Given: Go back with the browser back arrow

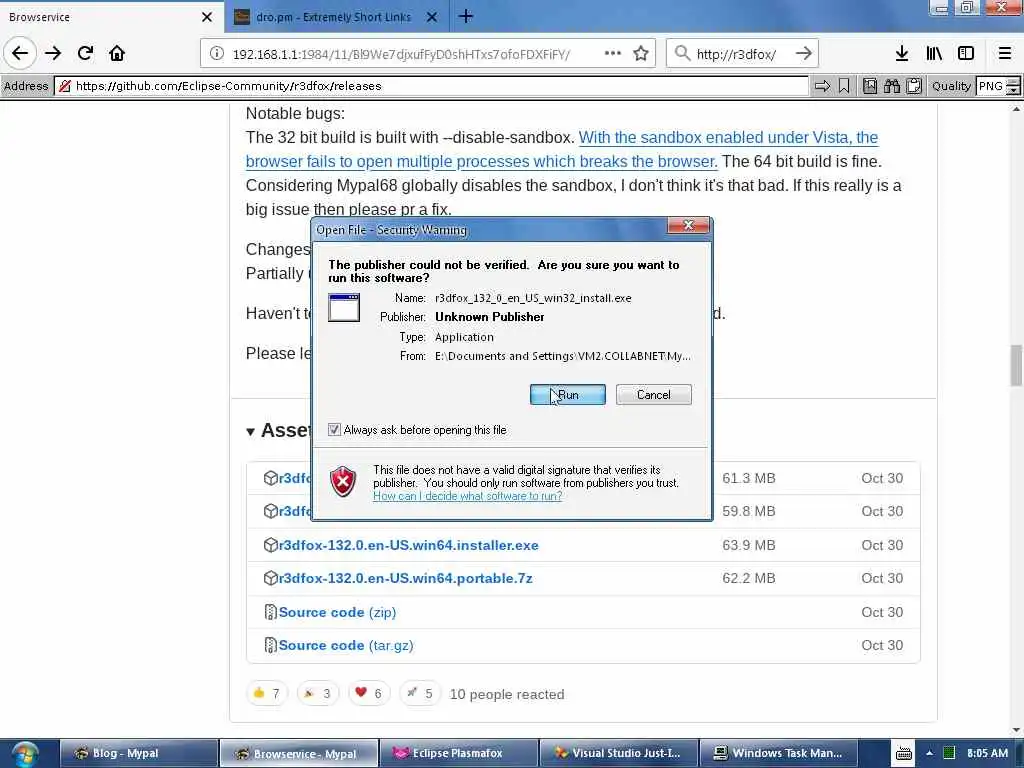Looking at the screenshot, I should click(x=20, y=53).
